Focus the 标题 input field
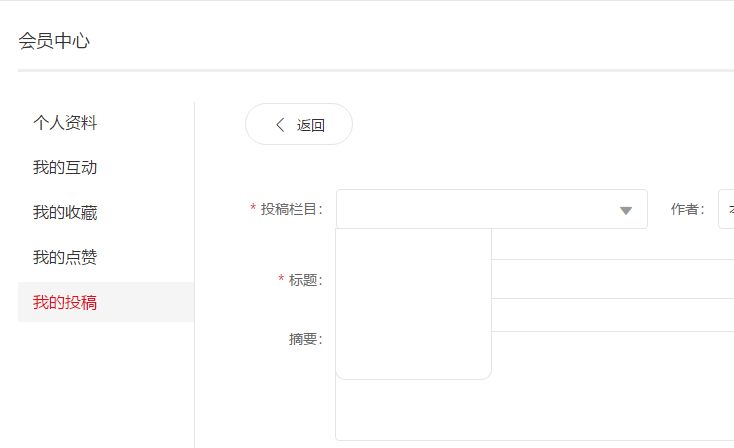This screenshot has width=734, height=448. (610, 279)
